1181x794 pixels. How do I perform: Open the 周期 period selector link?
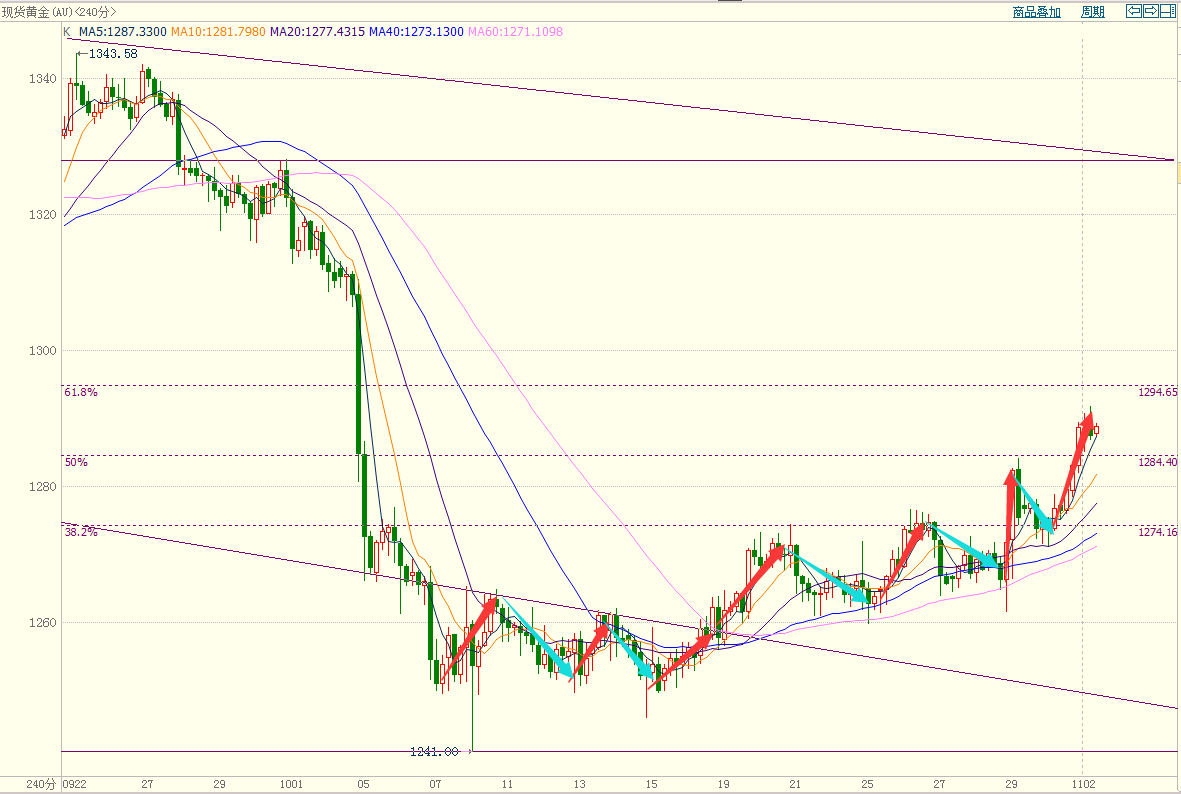1093,11
